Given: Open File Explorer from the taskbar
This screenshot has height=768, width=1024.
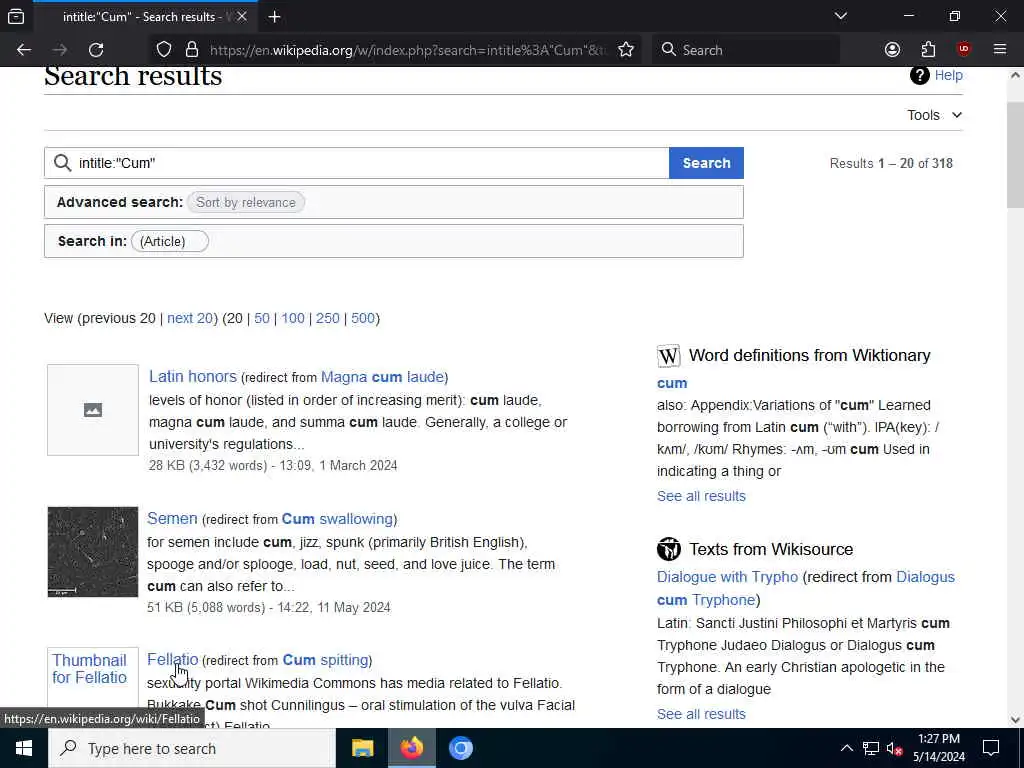Looking at the screenshot, I should 362,748.
